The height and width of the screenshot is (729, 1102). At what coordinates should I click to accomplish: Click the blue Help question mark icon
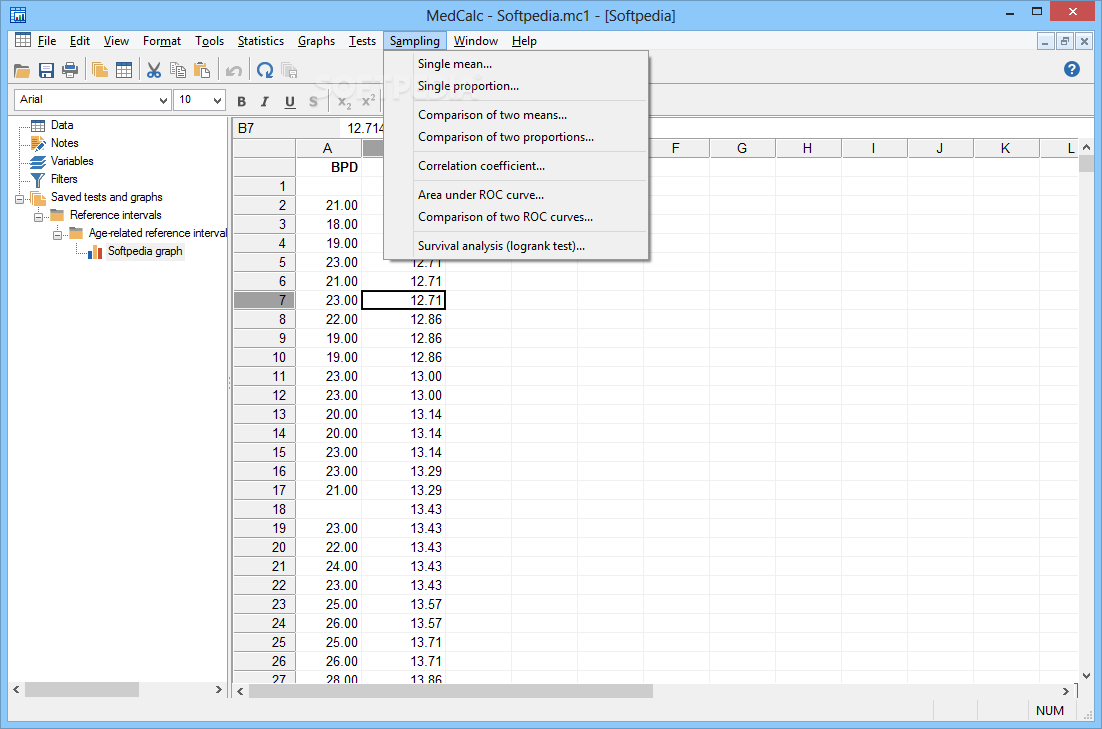[1072, 69]
